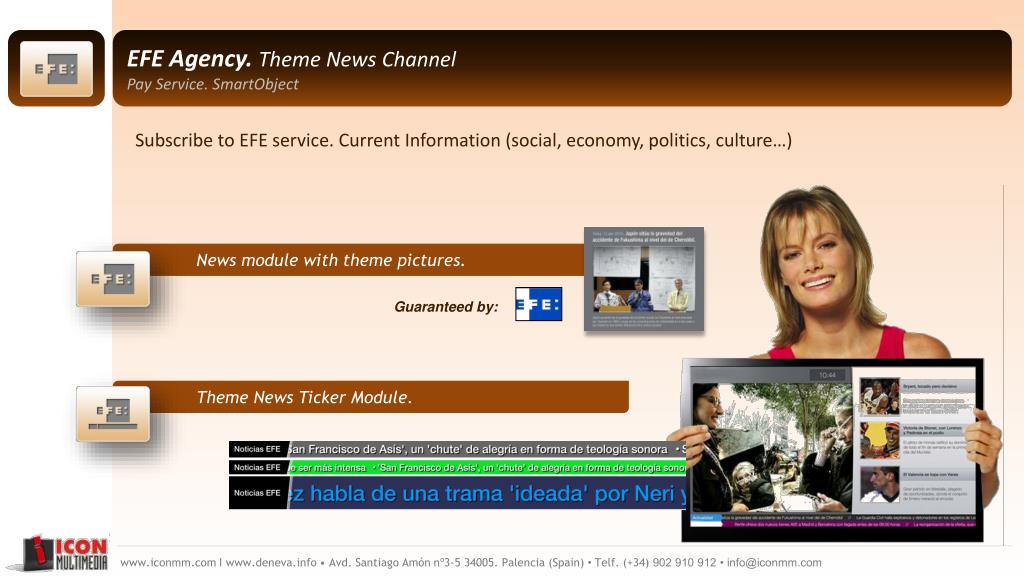Viewport: 1024px width, 576px height.
Task: Click the Subscribe to EFE service text
Action: tap(463, 140)
